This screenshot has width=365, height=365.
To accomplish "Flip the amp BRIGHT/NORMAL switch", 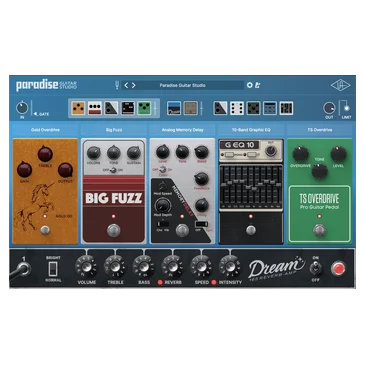I will [x=53, y=269].
